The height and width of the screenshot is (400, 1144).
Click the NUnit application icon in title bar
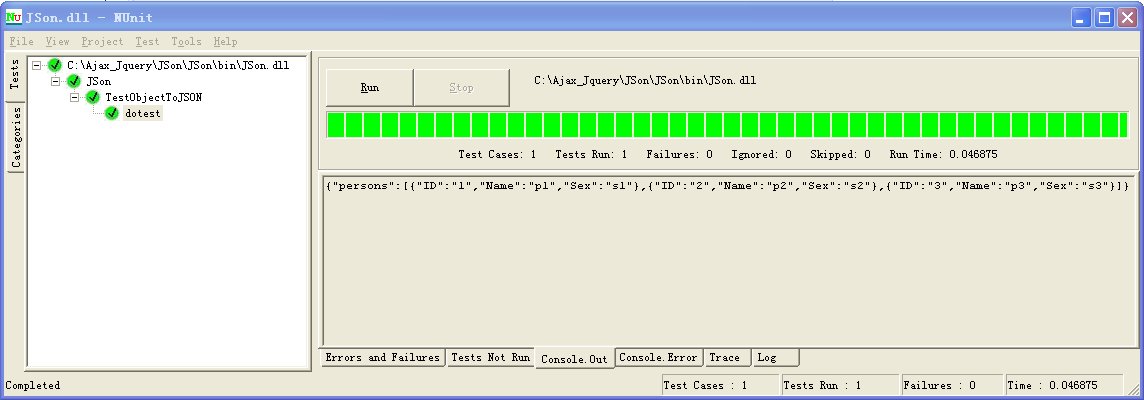(13, 17)
